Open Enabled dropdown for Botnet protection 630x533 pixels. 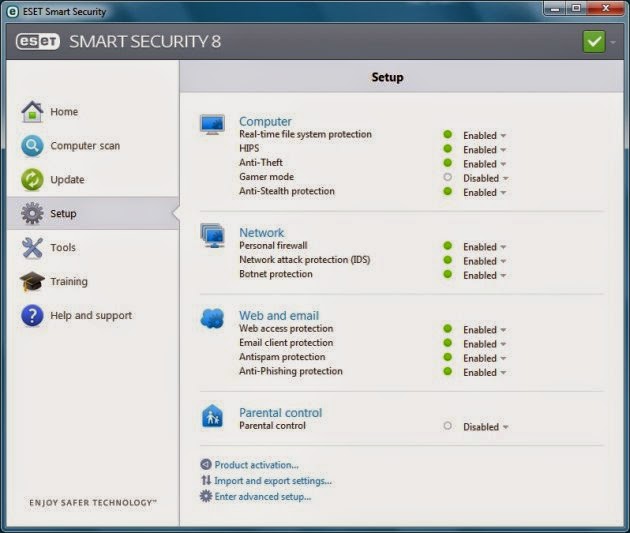[x=484, y=276]
